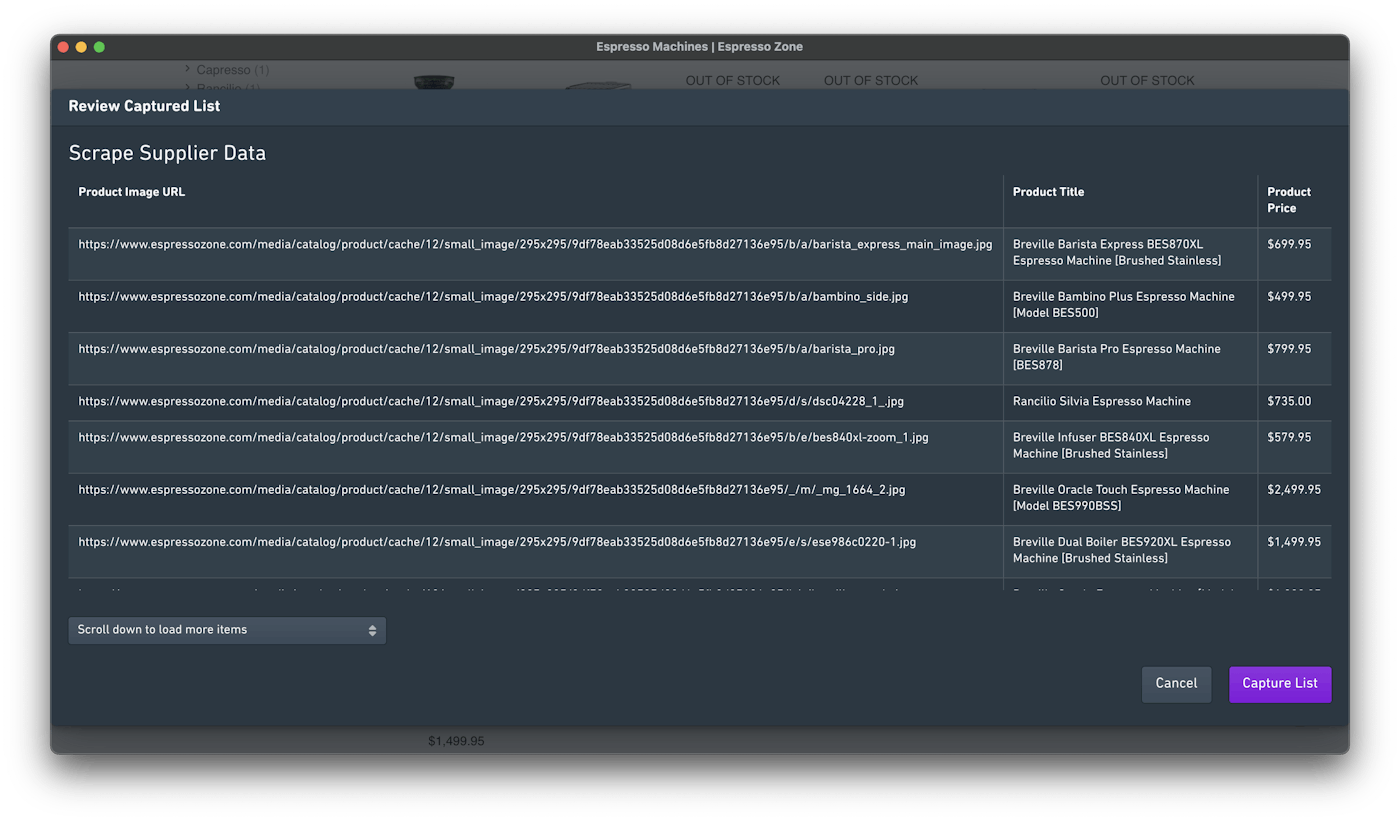Expand the Capresso category in background page
The height and width of the screenshot is (821, 1400).
(x=188, y=69)
